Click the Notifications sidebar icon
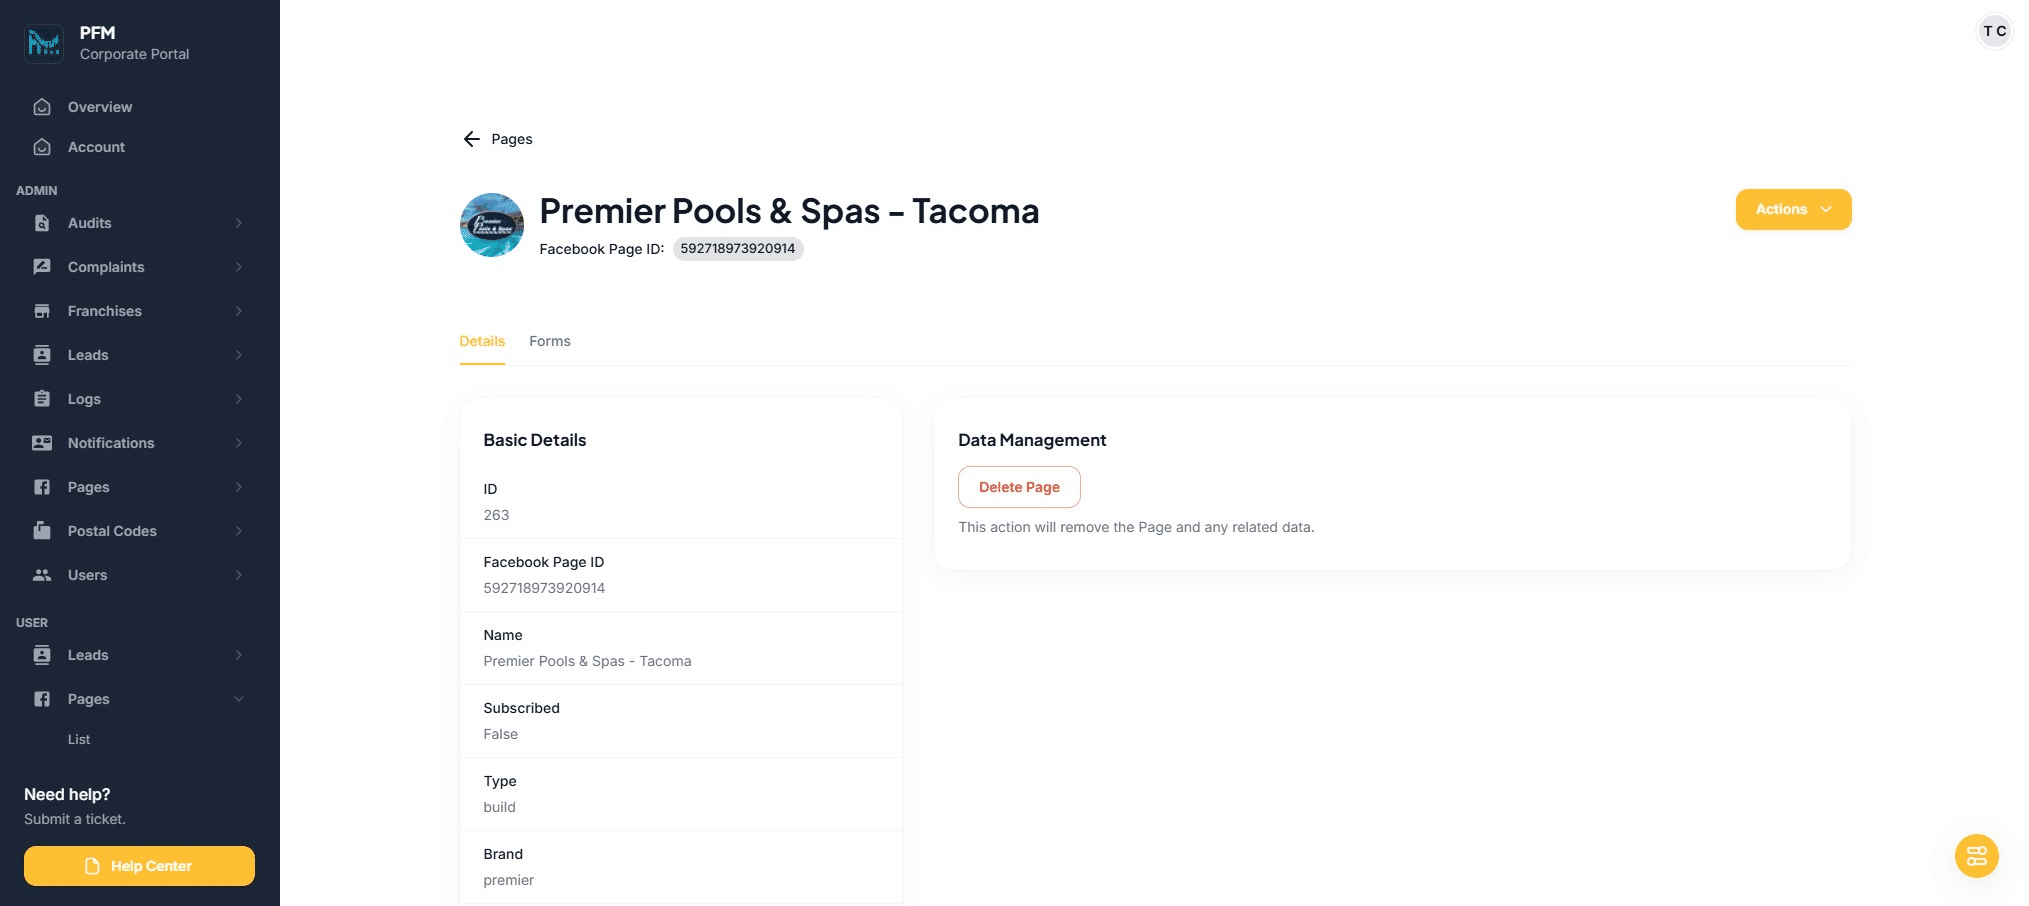This screenshot has height=906, width=2029. 42,443
